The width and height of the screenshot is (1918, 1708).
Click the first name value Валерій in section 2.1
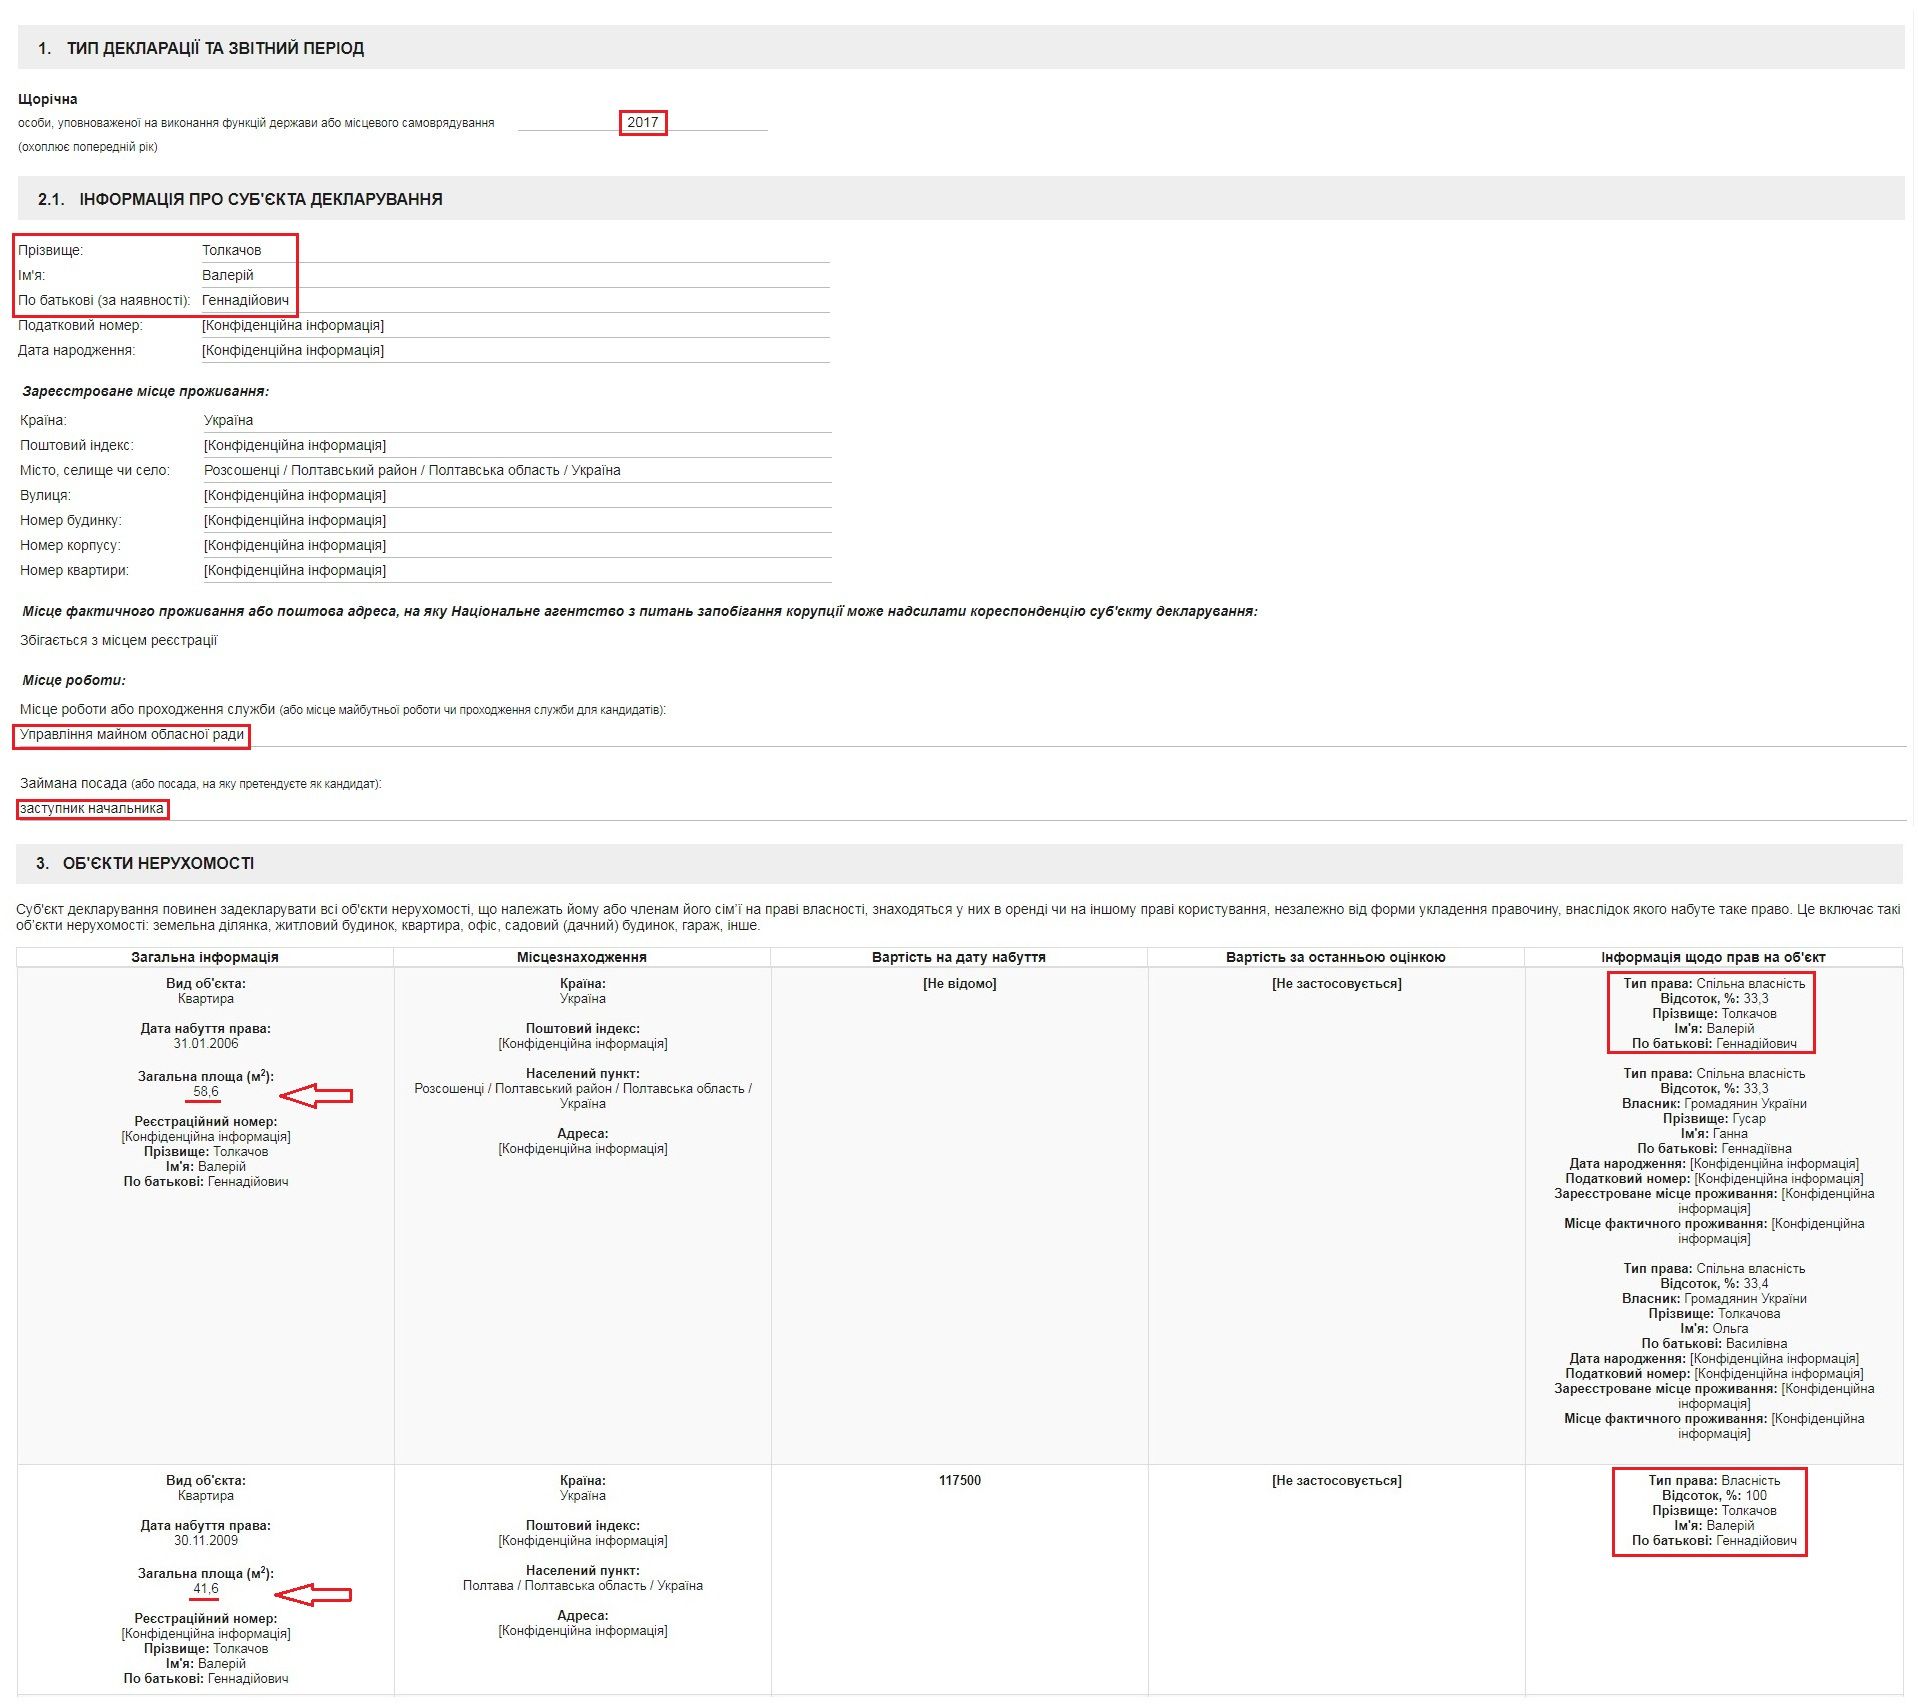click(227, 275)
